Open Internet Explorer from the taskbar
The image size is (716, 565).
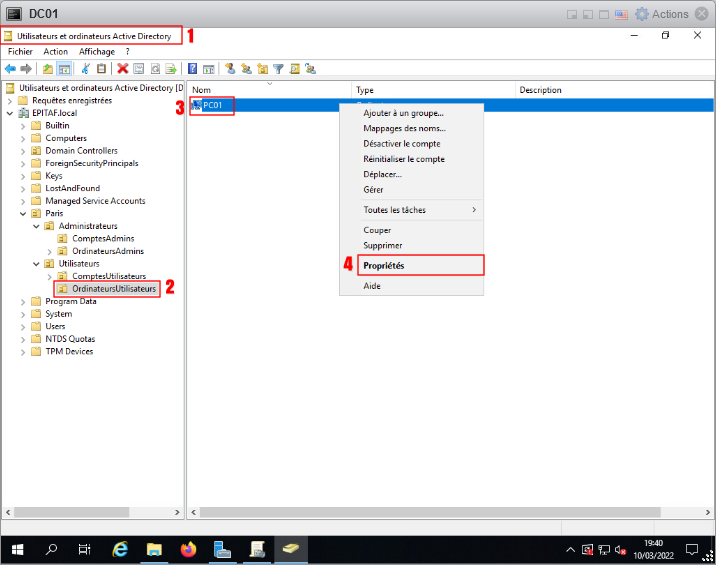point(121,549)
